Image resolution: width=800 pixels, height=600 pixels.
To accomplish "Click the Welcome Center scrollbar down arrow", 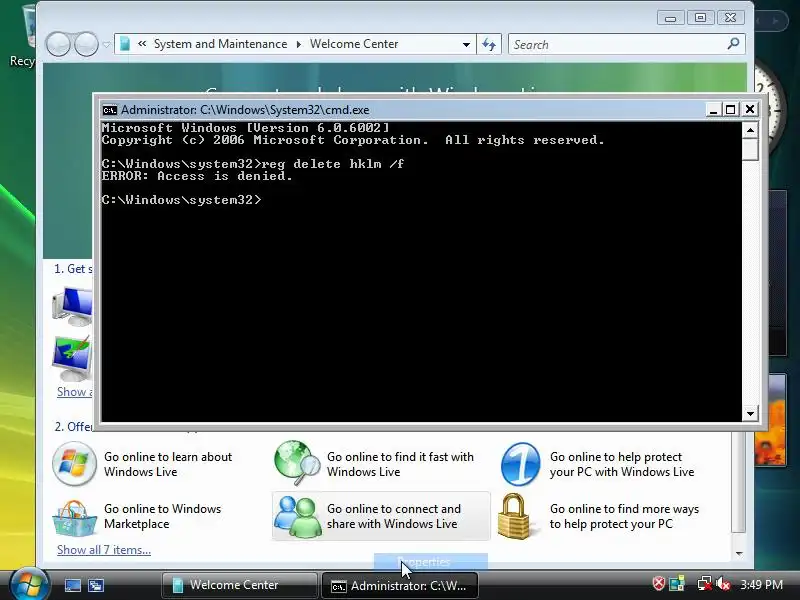I will click(x=739, y=554).
